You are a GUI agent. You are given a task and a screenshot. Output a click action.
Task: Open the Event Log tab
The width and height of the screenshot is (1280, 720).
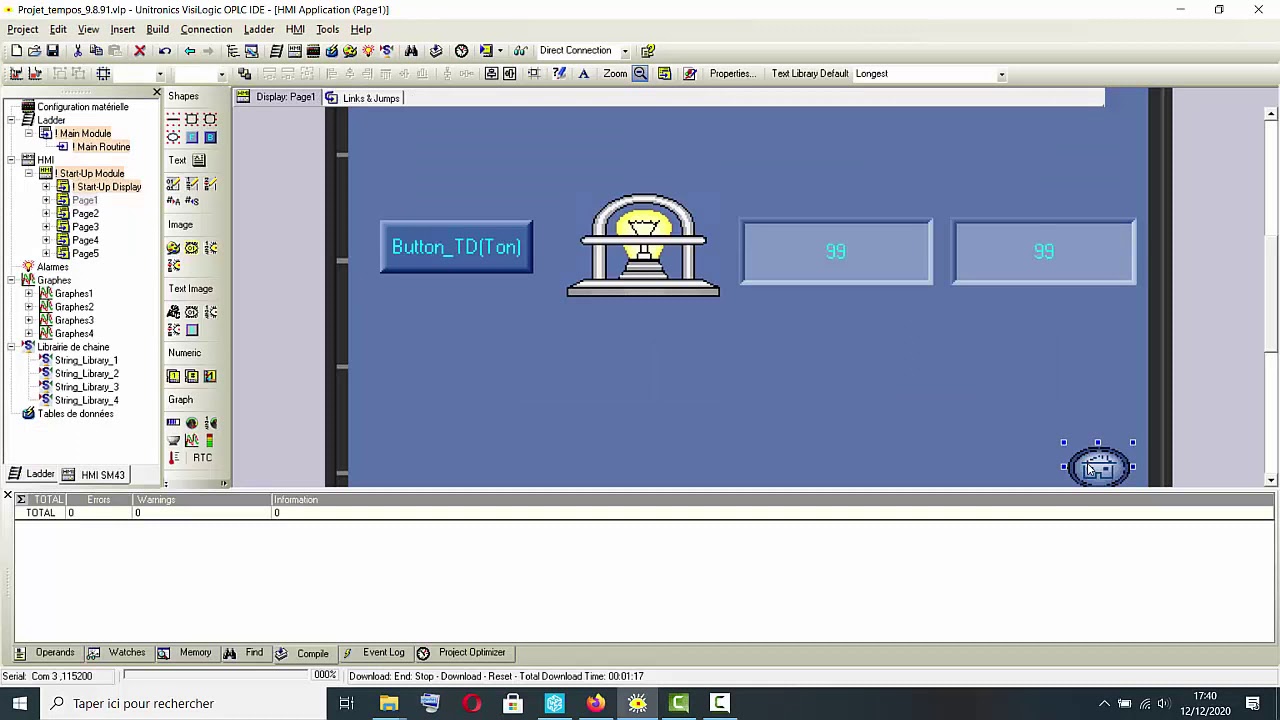374,653
